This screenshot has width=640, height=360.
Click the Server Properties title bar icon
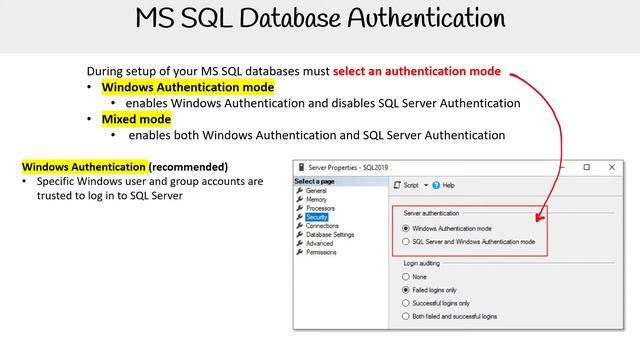(x=301, y=167)
